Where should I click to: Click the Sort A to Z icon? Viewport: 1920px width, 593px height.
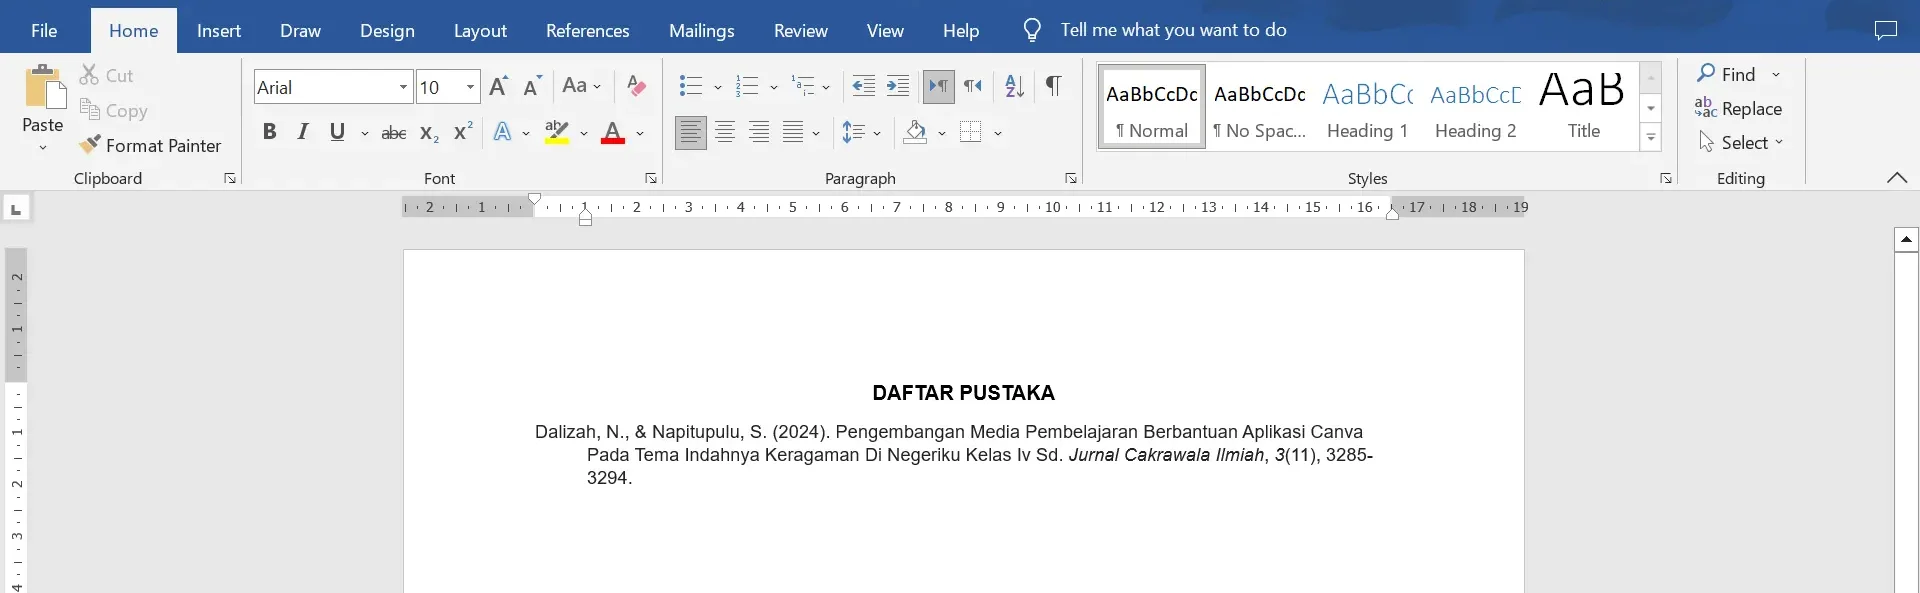[x=1014, y=86]
